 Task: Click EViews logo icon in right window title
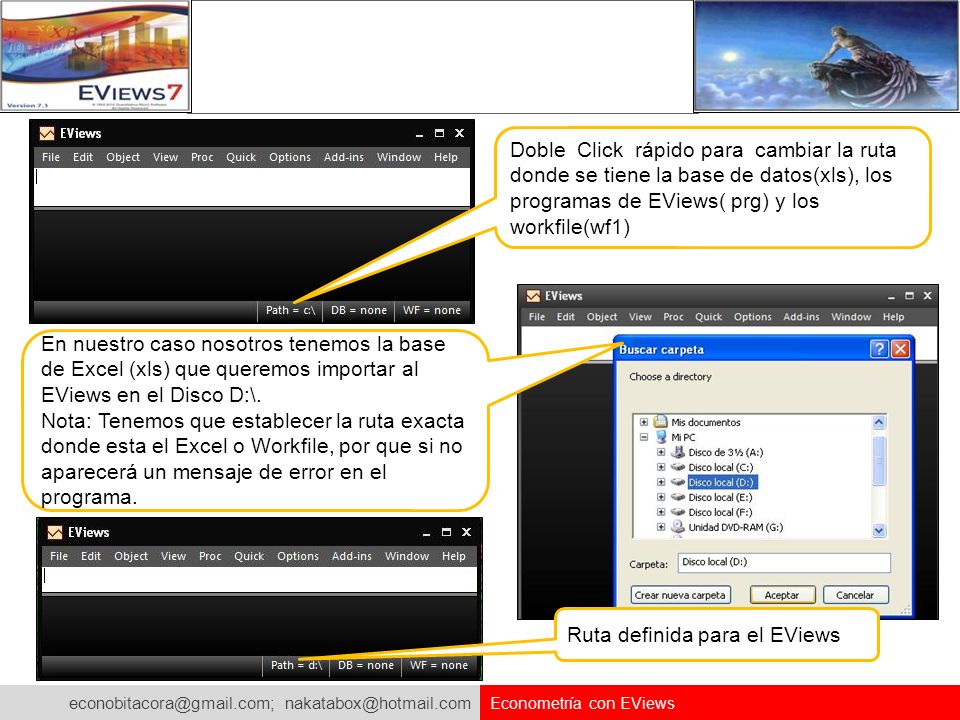click(x=533, y=296)
